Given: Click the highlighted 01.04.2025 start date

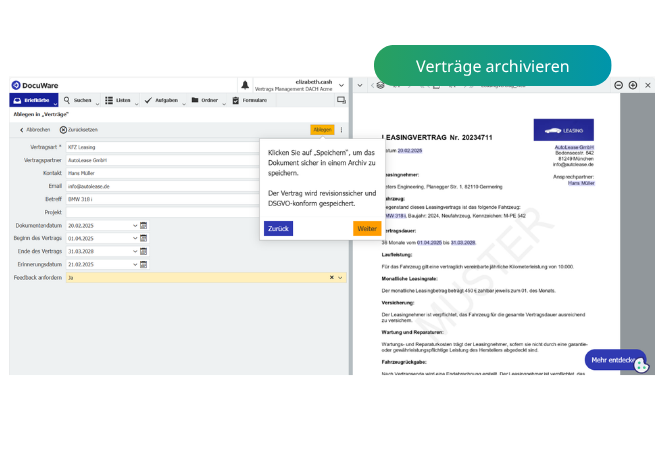Looking at the screenshot, I should (x=429, y=243).
